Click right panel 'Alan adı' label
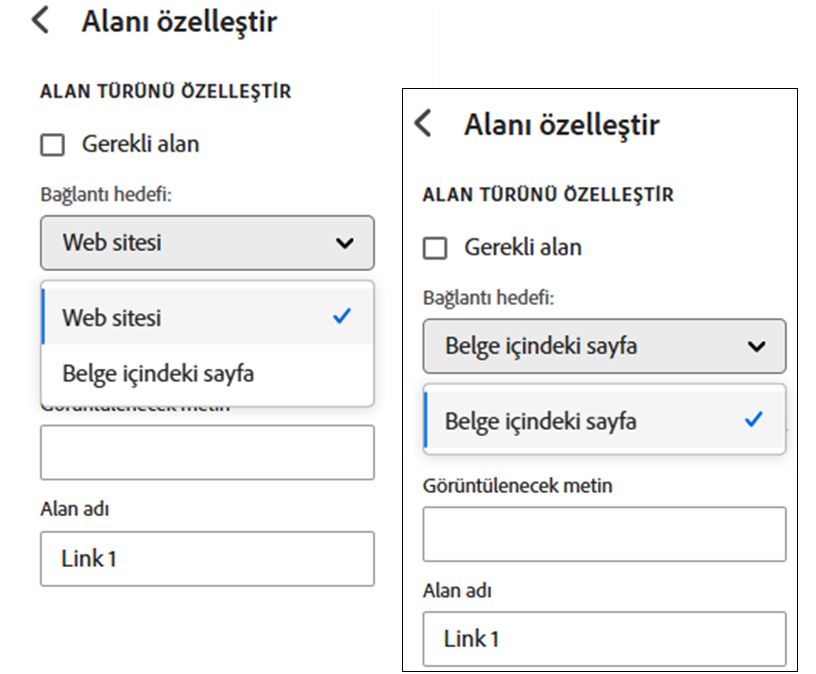Image resolution: width=816 pixels, height=674 pixels. (x=457, y=591)
